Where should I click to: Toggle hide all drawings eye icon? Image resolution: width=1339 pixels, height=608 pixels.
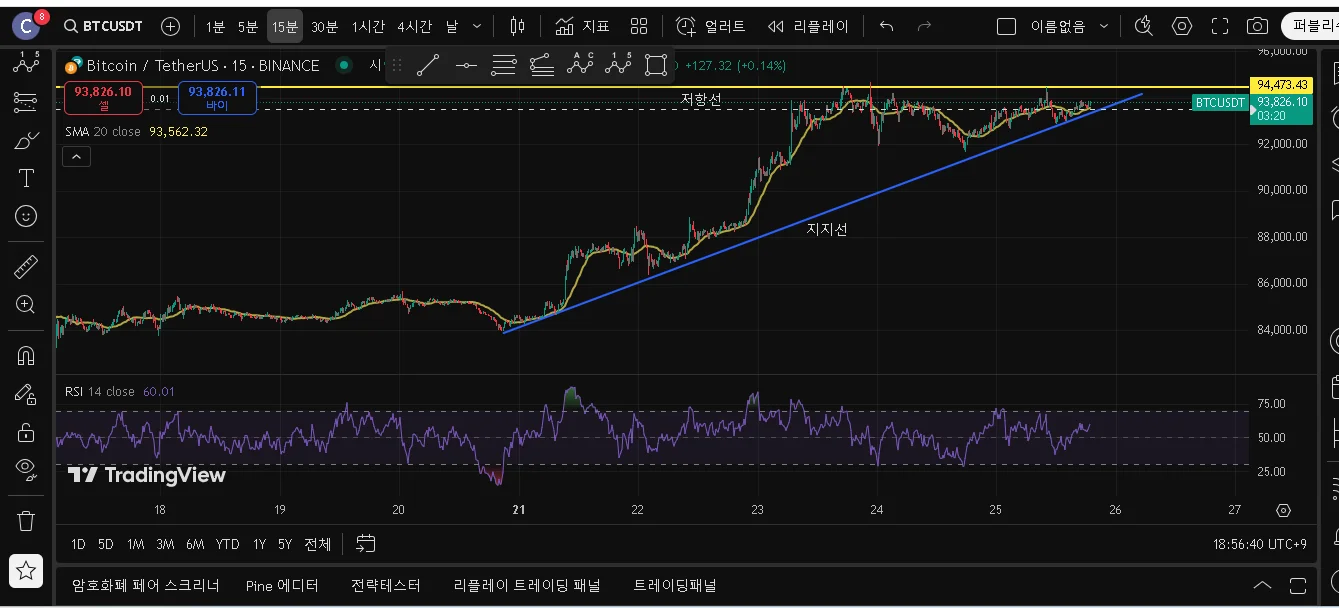point(26,470)
